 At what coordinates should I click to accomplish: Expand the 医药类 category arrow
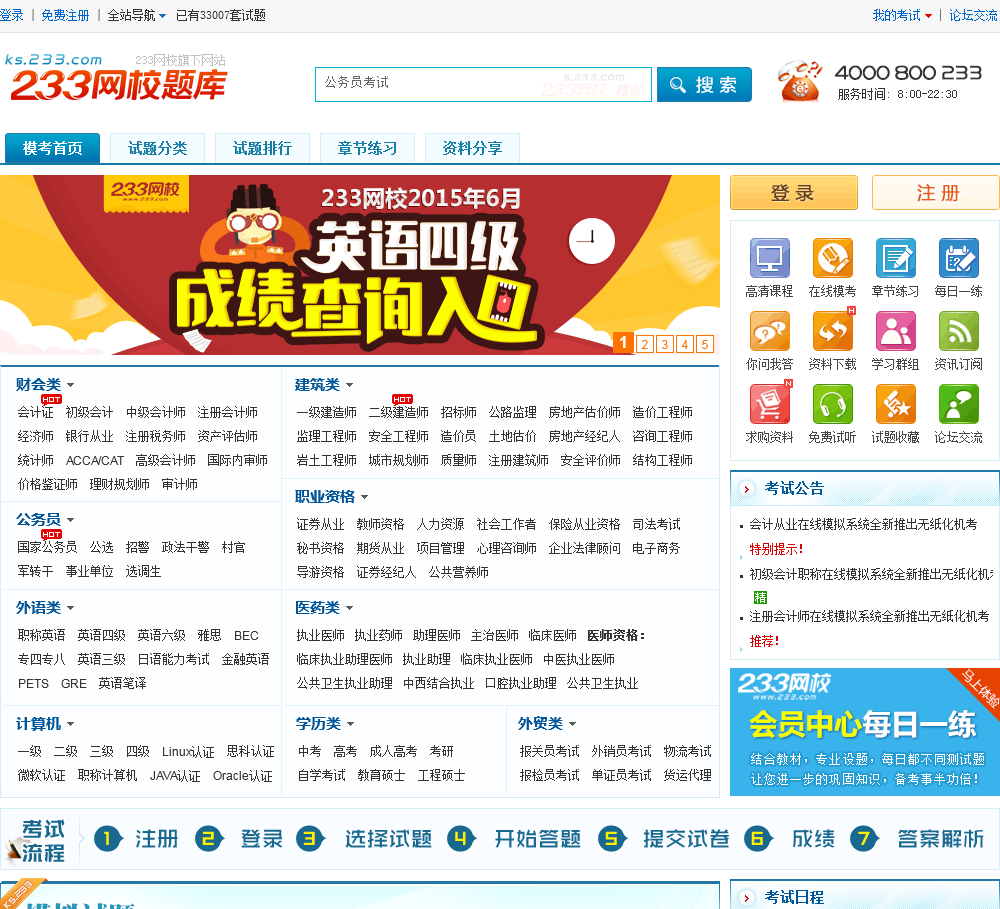point(349,608)
